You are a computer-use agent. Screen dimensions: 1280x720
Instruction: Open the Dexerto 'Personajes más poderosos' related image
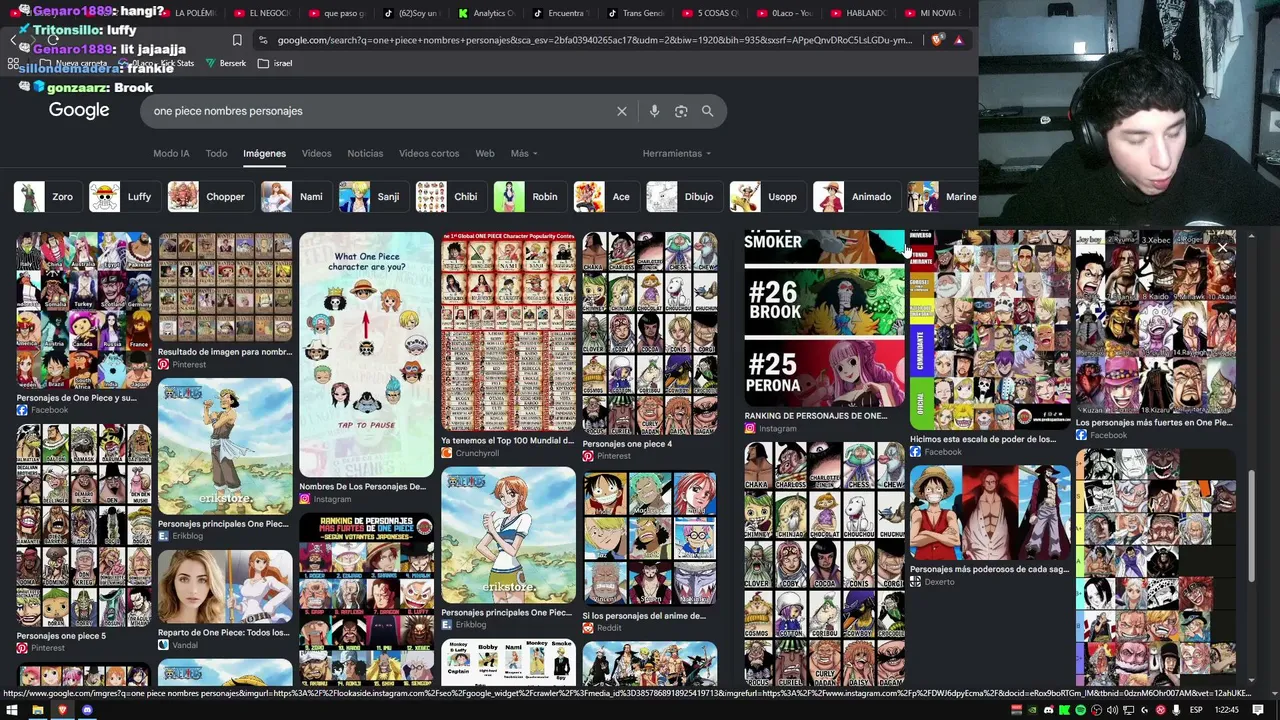[x=990, y=513]
